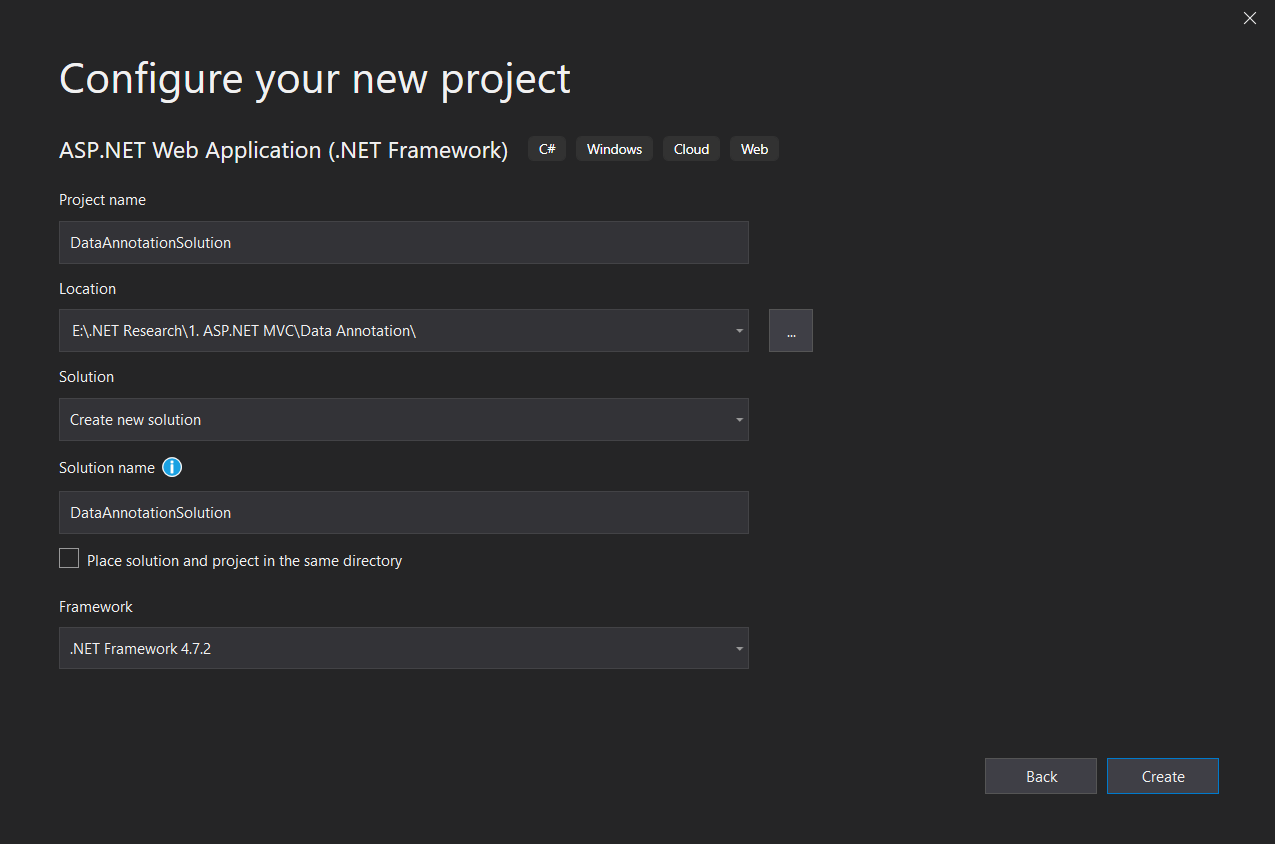Open the Framework version dropdown
The height and width of the screenshot is (844, 1275).
pyautogui.click(x=739, y=648)
